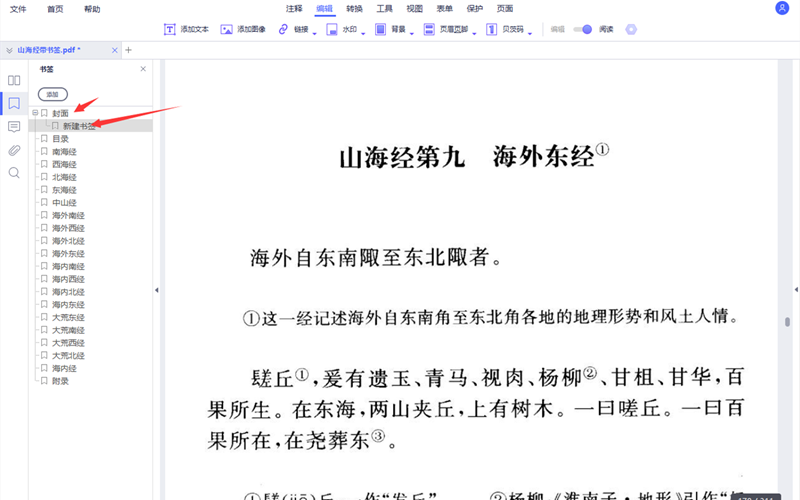Open the bookmarks sidebar panel

pyautogui.click(x=14, y=104)
